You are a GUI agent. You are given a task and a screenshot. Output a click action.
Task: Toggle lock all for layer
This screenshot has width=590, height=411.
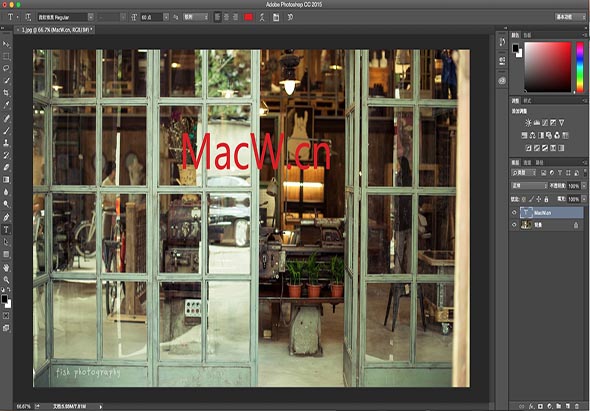tap(546, 199)
